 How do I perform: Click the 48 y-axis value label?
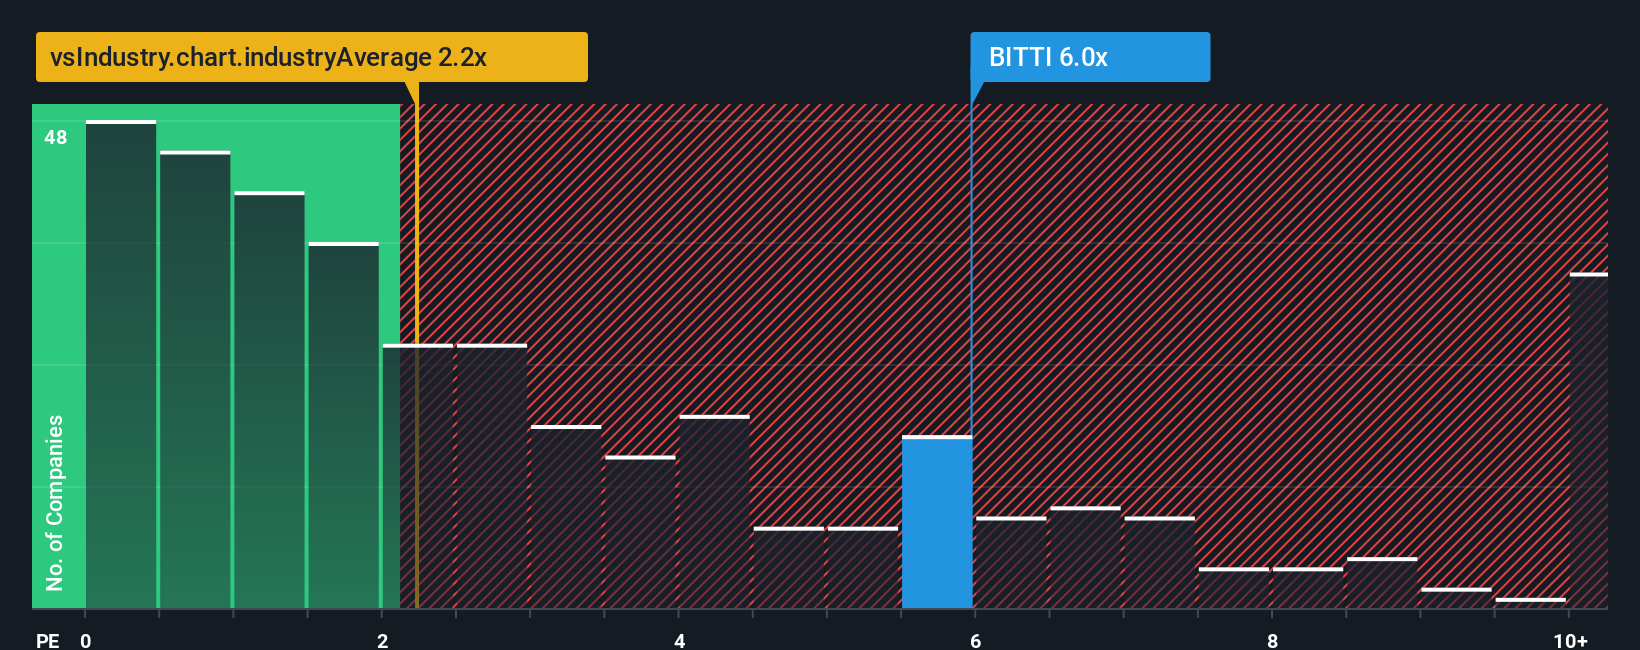pyautogui.click(x=56, y=137)
